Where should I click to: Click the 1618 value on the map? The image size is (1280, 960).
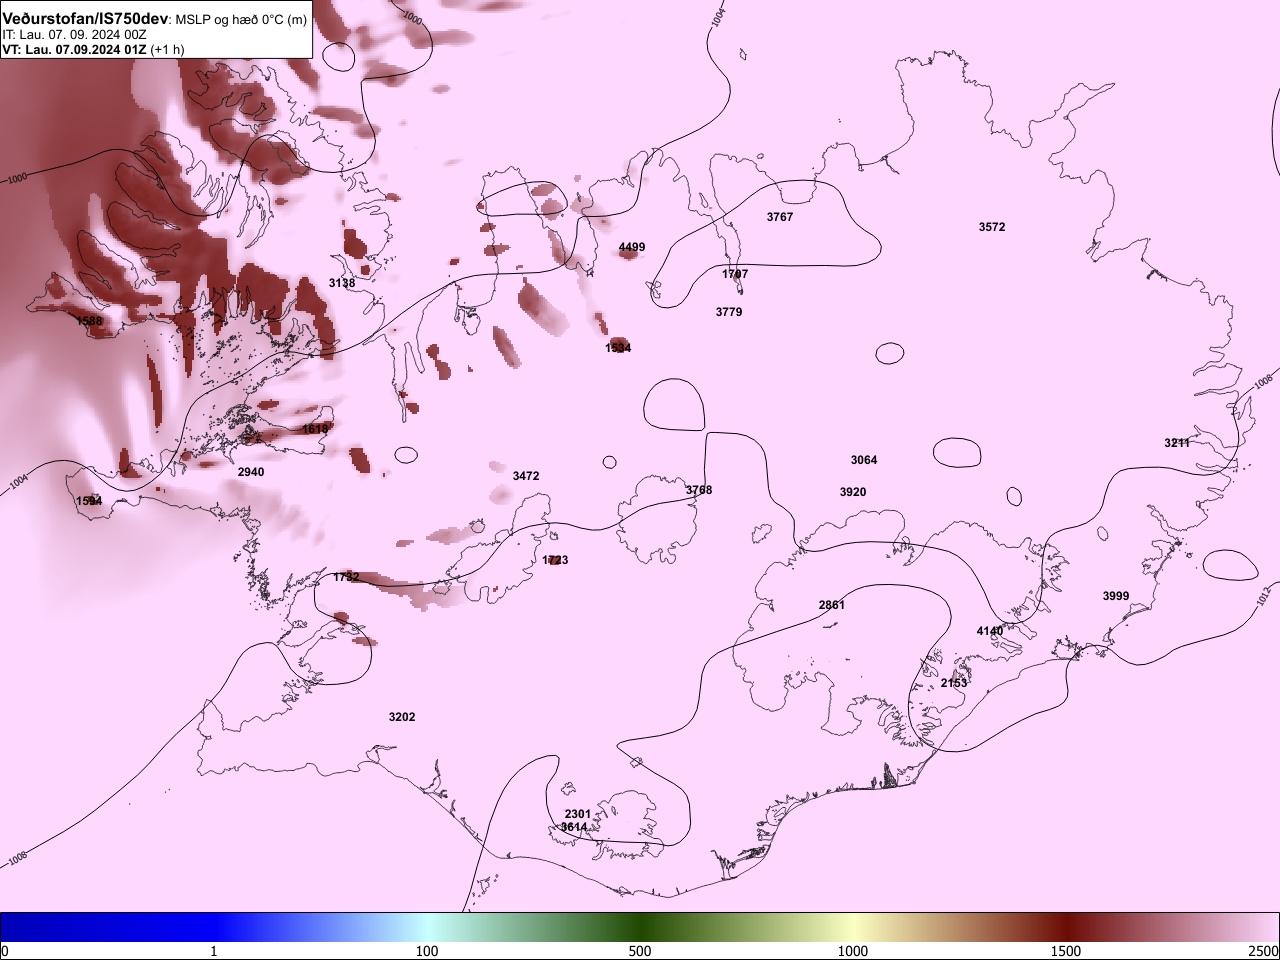coord(315,429)
